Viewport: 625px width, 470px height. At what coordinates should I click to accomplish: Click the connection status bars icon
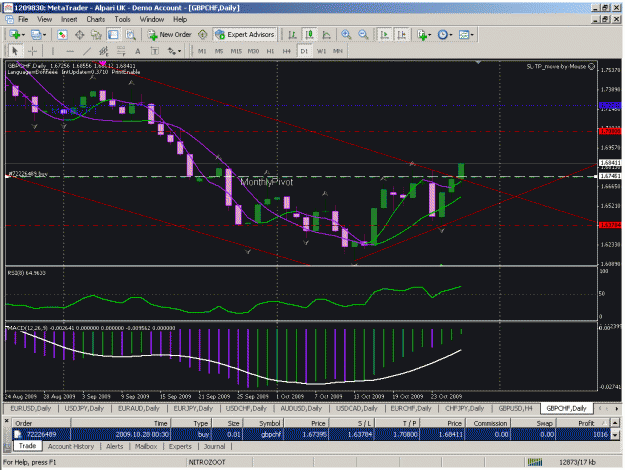535,462
